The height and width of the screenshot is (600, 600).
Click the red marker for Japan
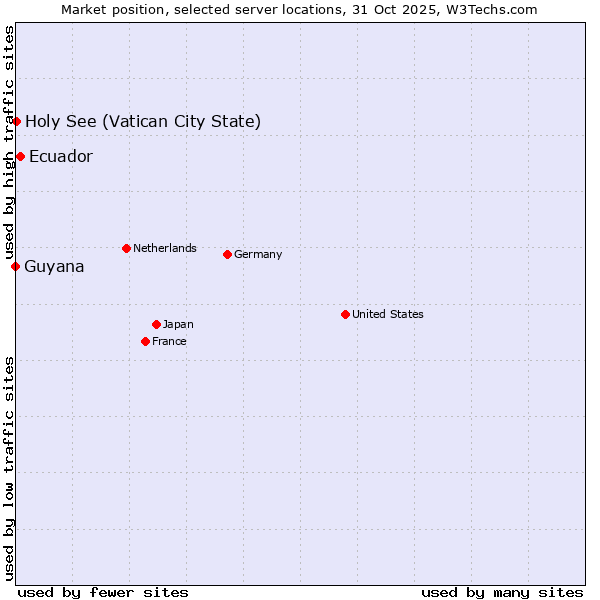pyautogui.click(x=156, y=324)
